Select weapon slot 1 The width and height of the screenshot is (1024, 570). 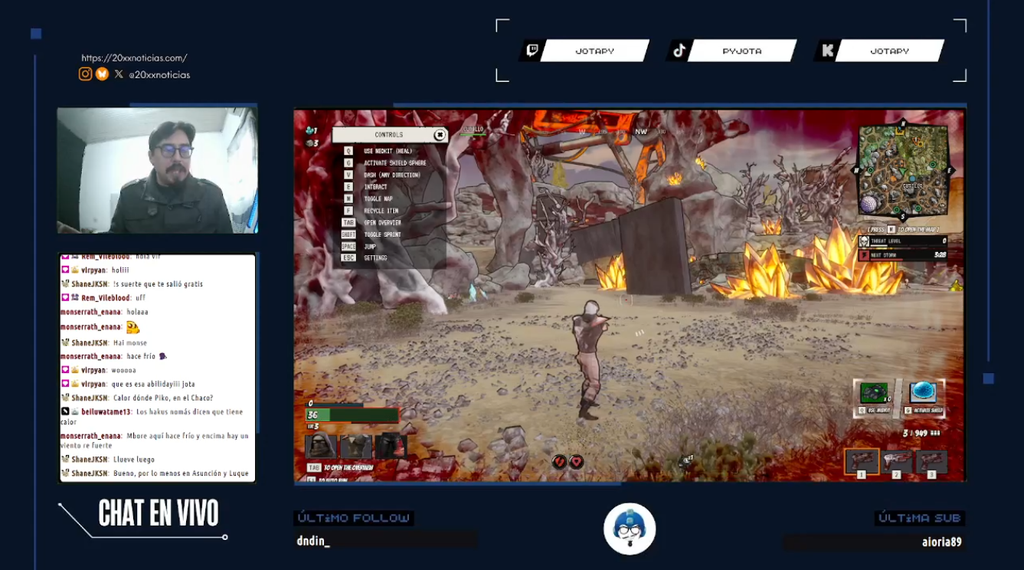(x=861, y=462)
